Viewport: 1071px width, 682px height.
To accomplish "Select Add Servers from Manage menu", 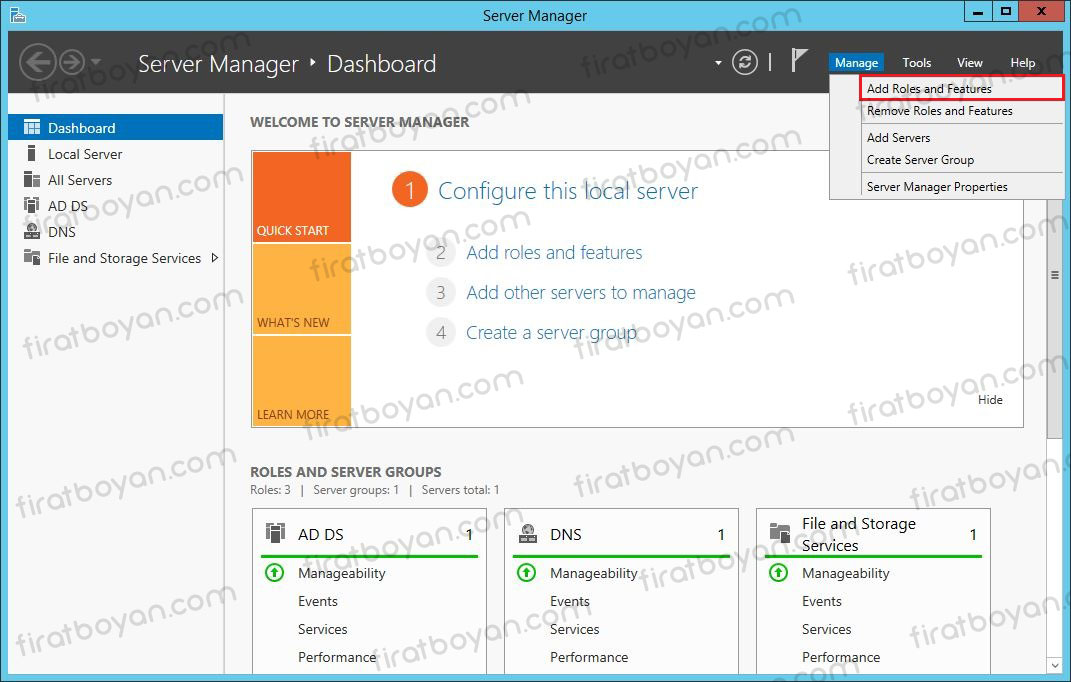I will point(962,137).
